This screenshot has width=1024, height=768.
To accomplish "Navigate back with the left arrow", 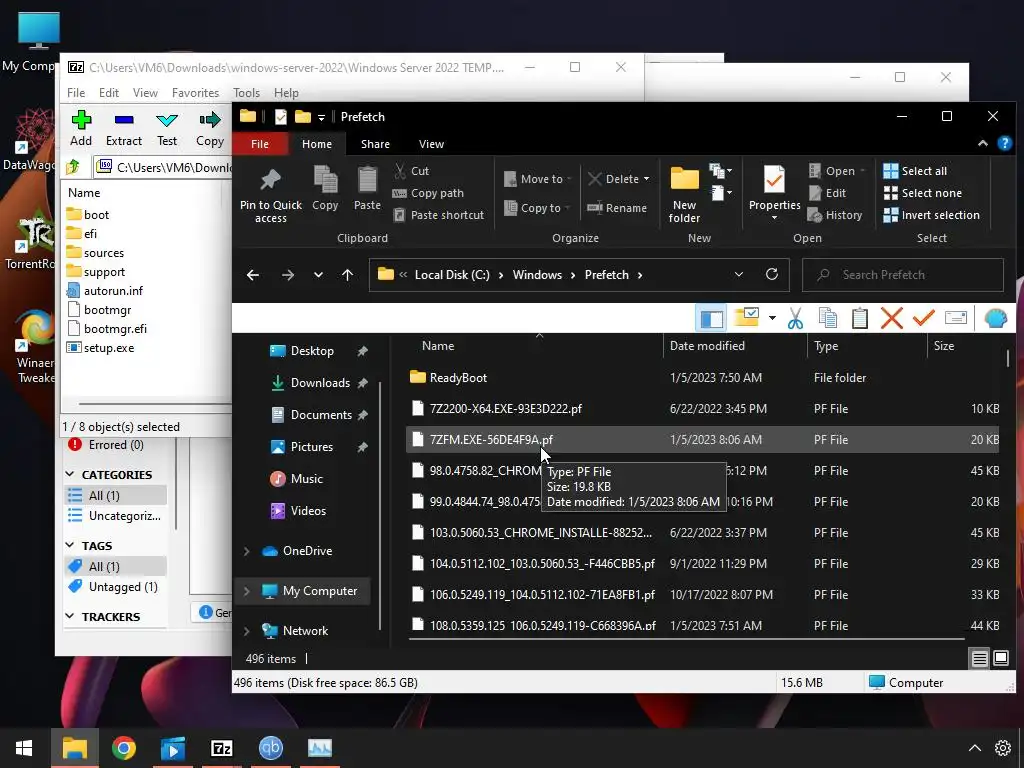I will tap(253, 275).
